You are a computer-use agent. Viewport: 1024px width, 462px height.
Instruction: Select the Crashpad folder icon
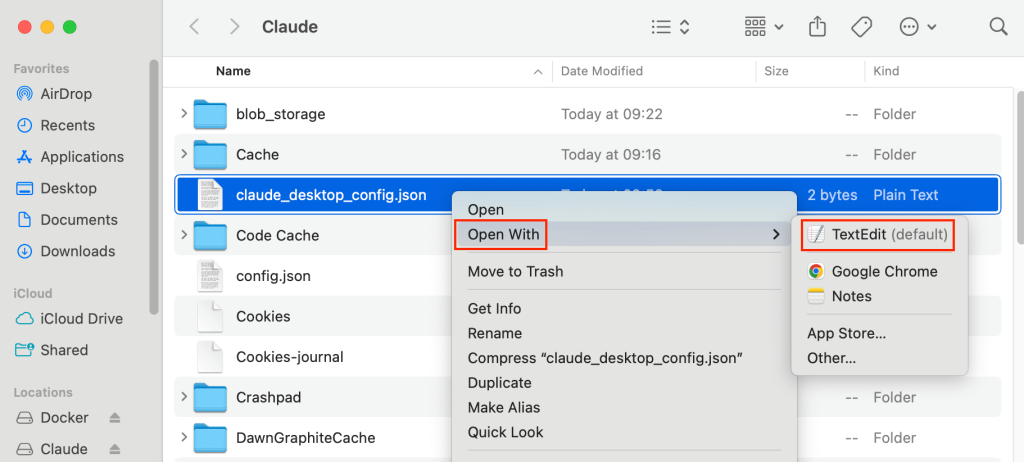coord(210,397)
